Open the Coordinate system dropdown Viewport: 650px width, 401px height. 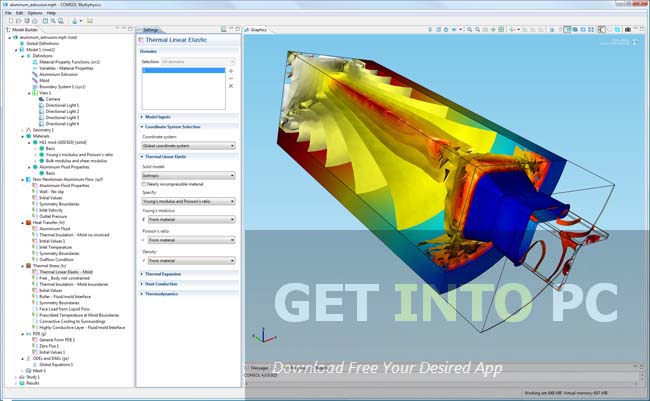pos(189,146)
